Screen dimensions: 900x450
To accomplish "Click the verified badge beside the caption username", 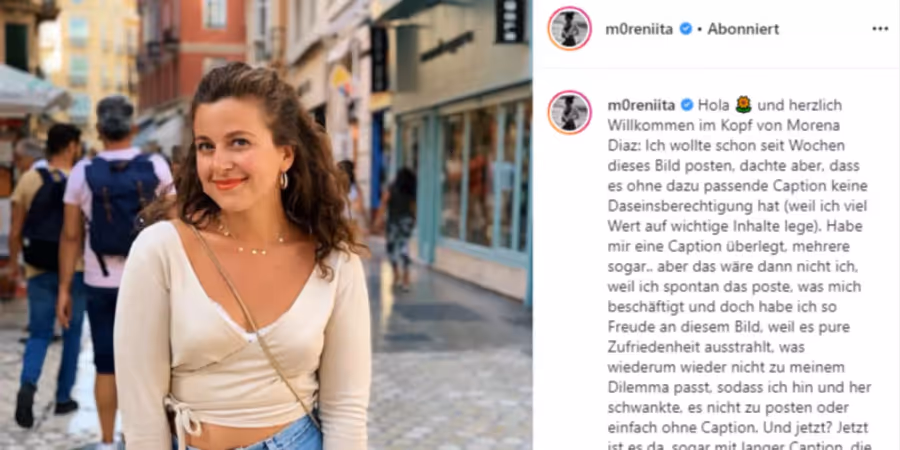I will 687,105.
